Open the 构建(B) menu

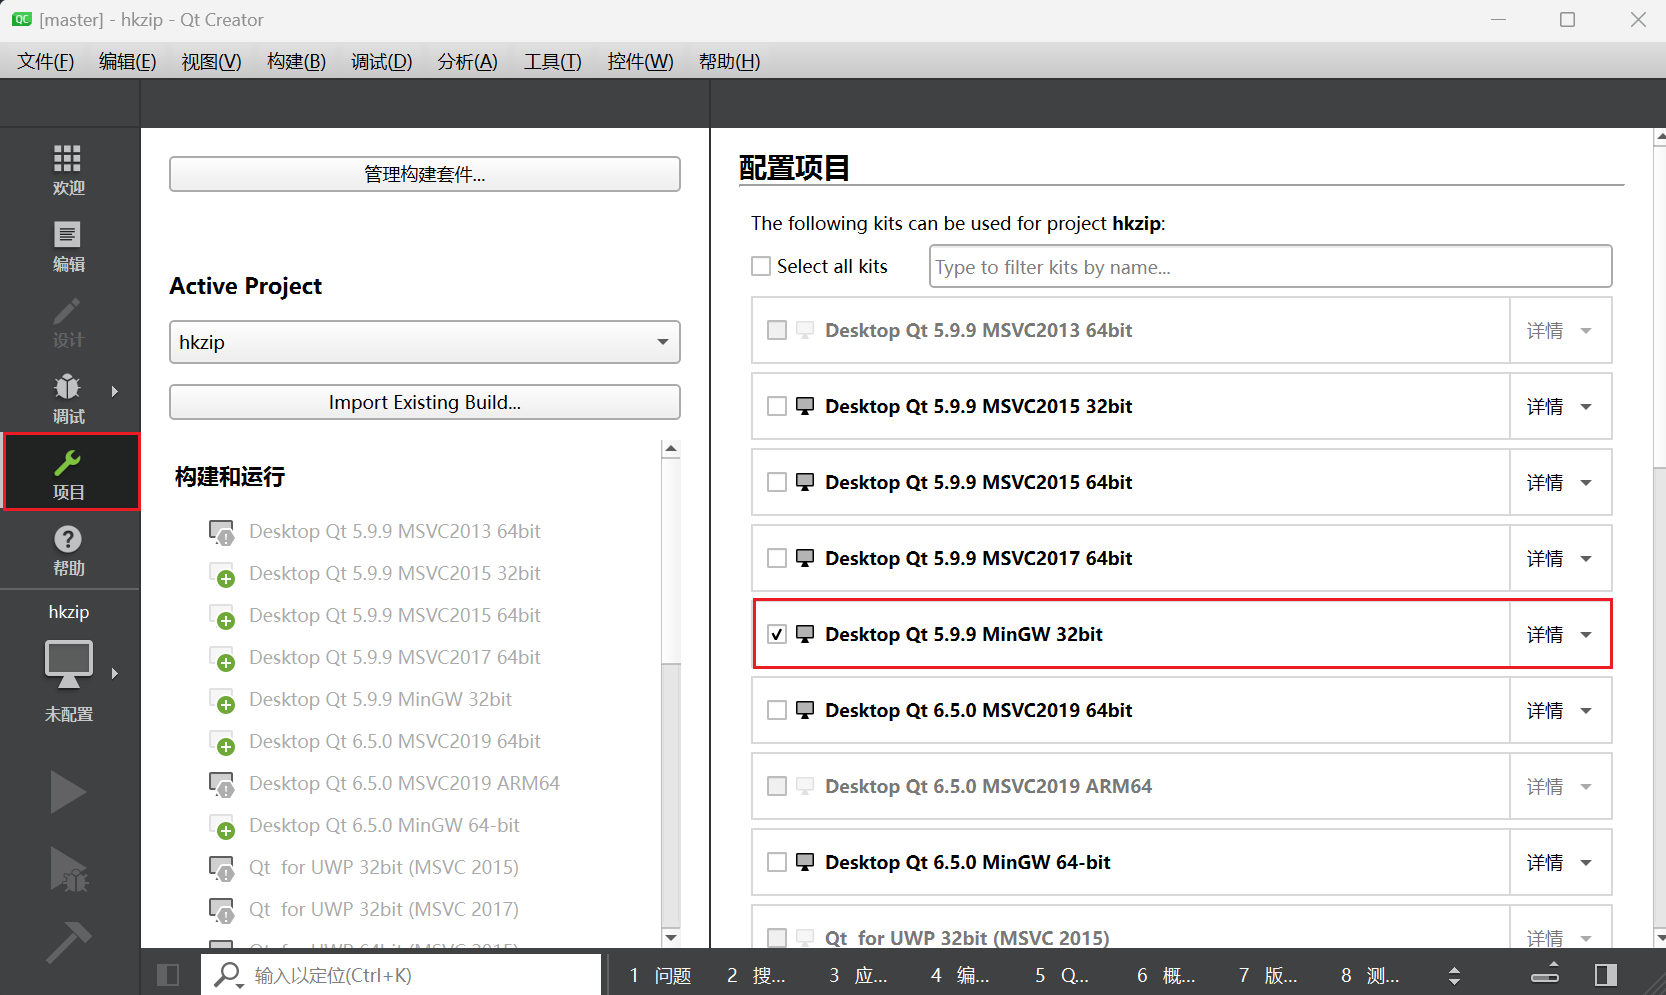[296, 62]
